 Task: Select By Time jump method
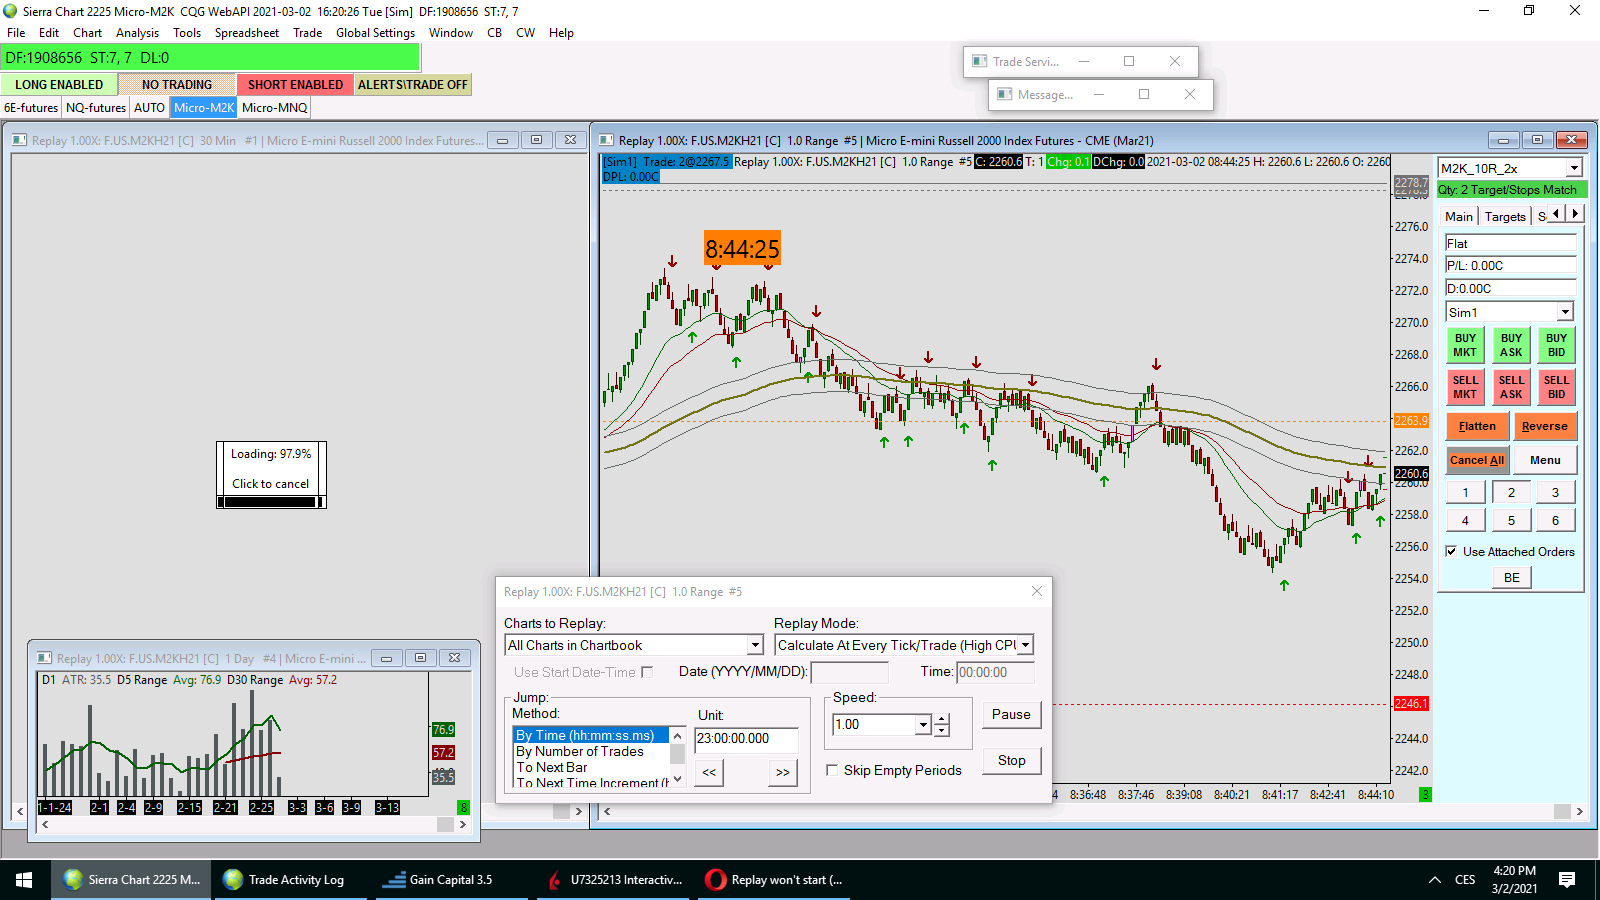point(590,735)
